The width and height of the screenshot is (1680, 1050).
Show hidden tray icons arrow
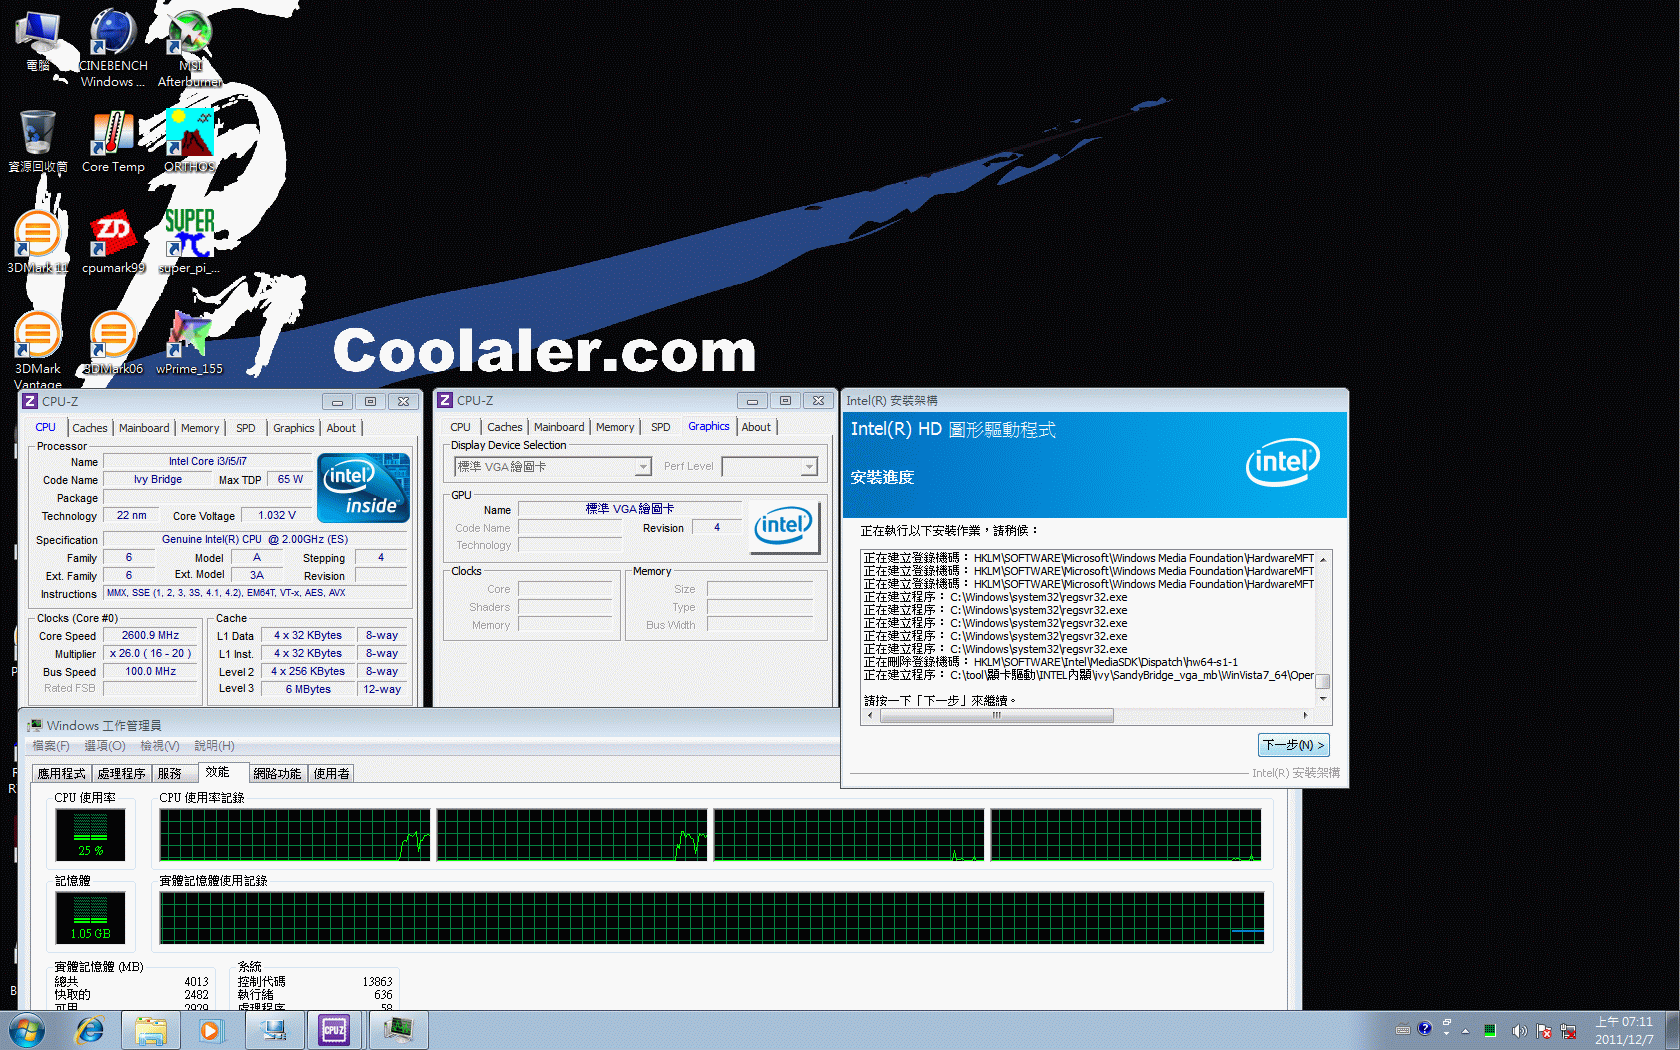click(1466, 1030)
